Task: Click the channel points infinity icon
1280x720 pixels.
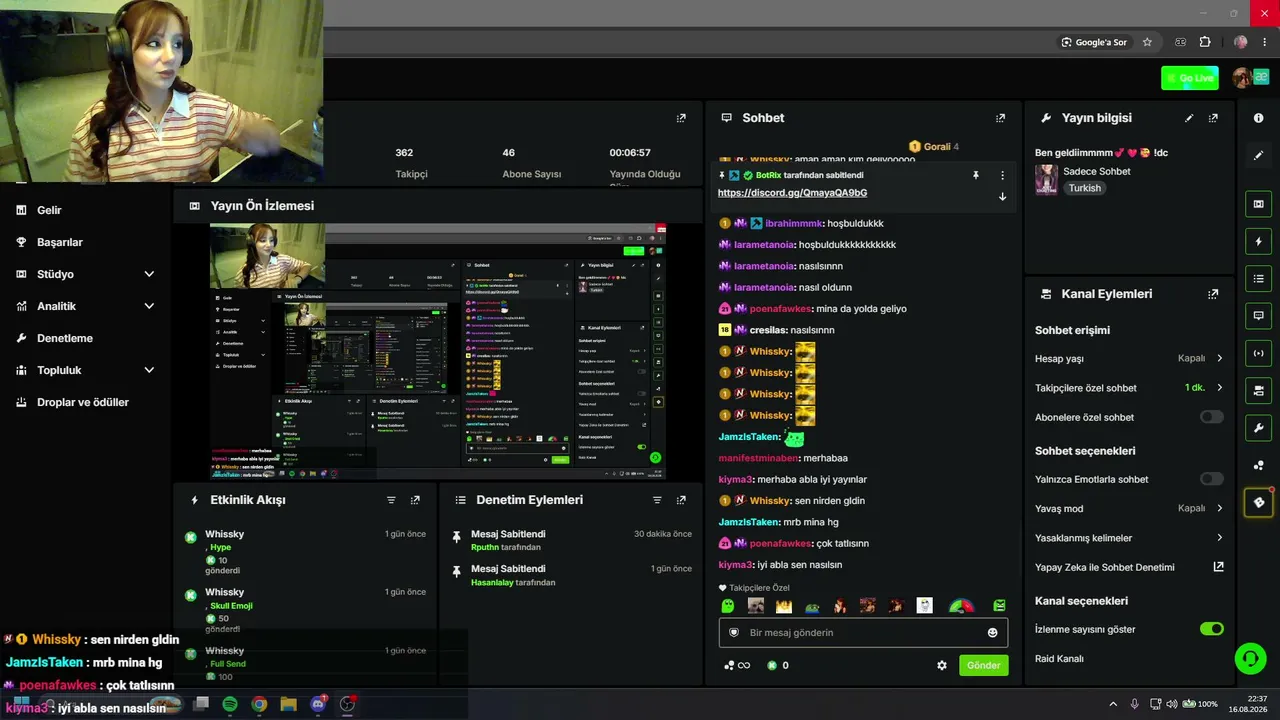Action: (x=737, y=665)
